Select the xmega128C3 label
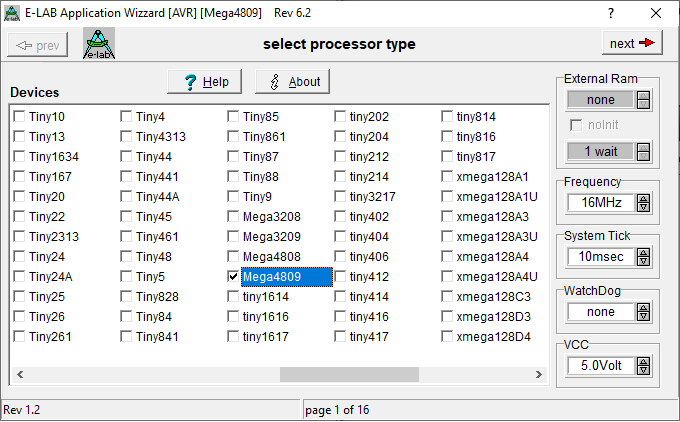Image resolution: width=680 pixels, height=422 pixels. click(494, 297)
